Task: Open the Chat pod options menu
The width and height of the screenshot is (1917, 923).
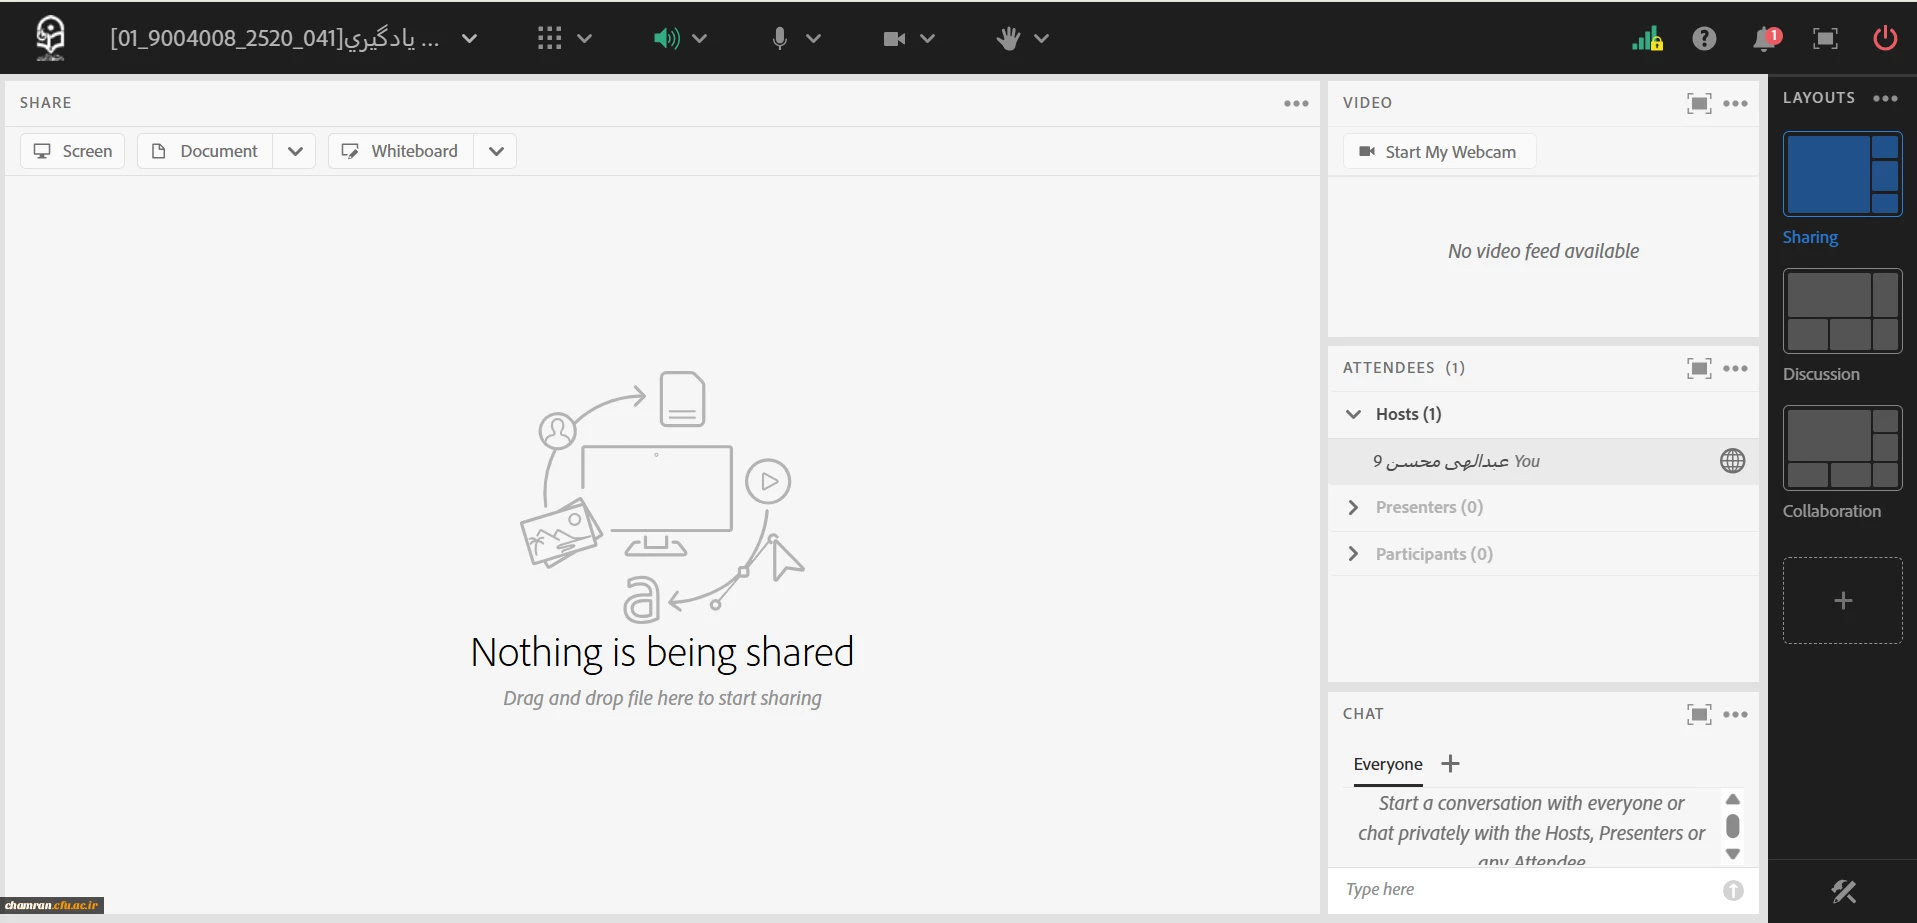Action: [x=1736, y=714]
